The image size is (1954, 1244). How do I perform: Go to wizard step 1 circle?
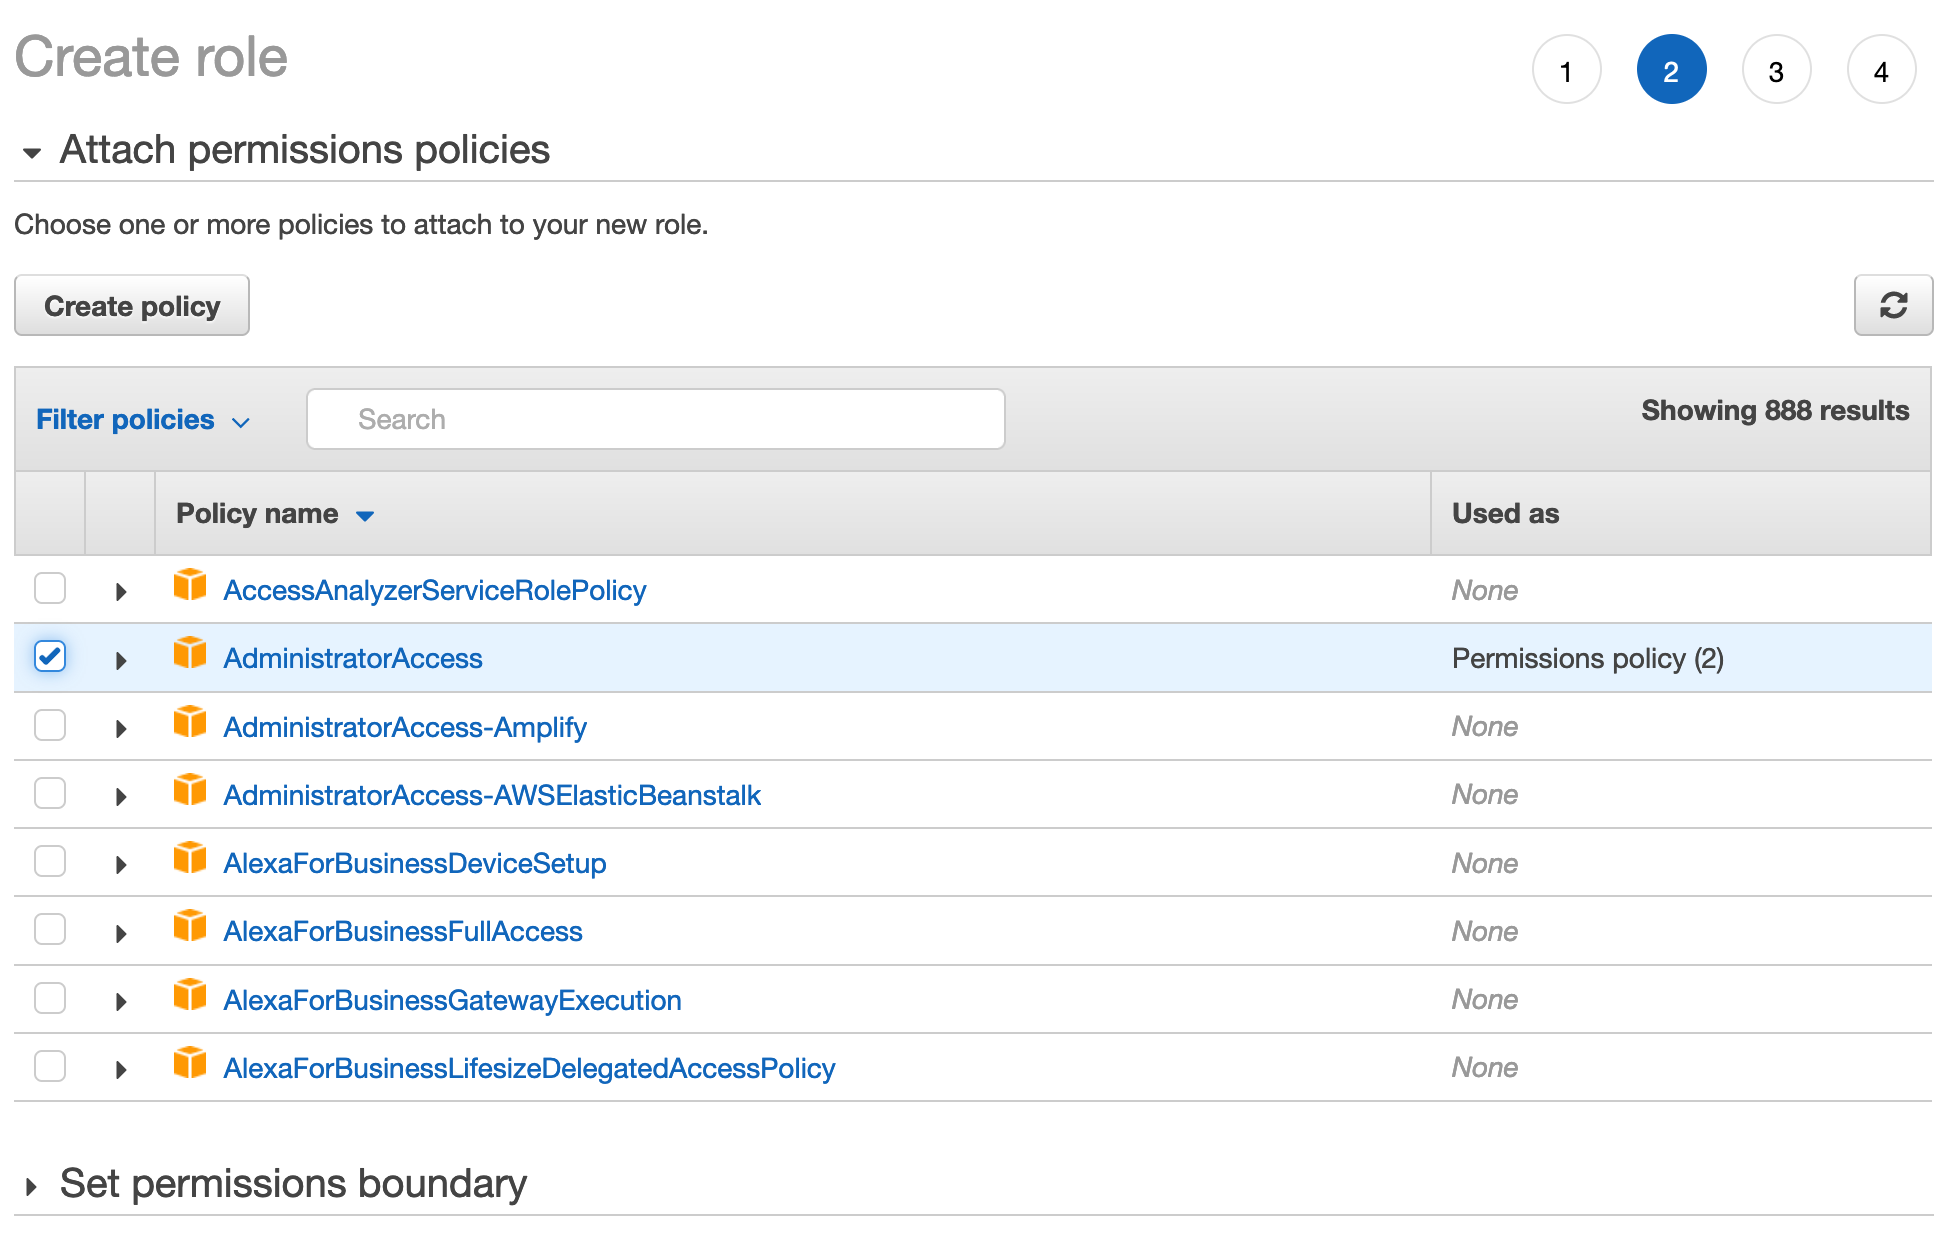pyautogui.click(x=1565, y=71)
